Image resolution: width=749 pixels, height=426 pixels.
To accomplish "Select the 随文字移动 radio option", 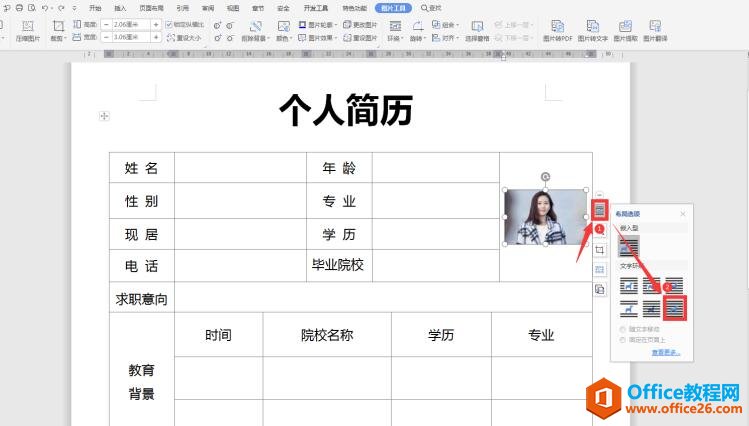I will [x=625, y=329].
